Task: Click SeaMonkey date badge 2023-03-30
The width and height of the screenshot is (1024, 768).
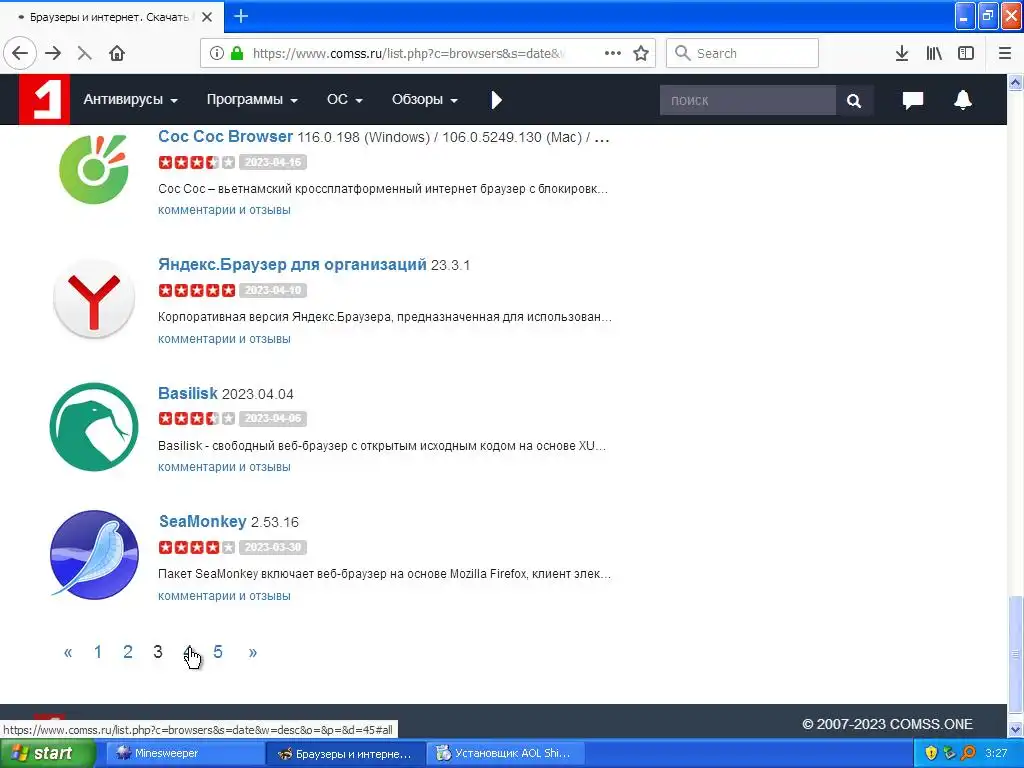Action: click(x=273, y=547)
